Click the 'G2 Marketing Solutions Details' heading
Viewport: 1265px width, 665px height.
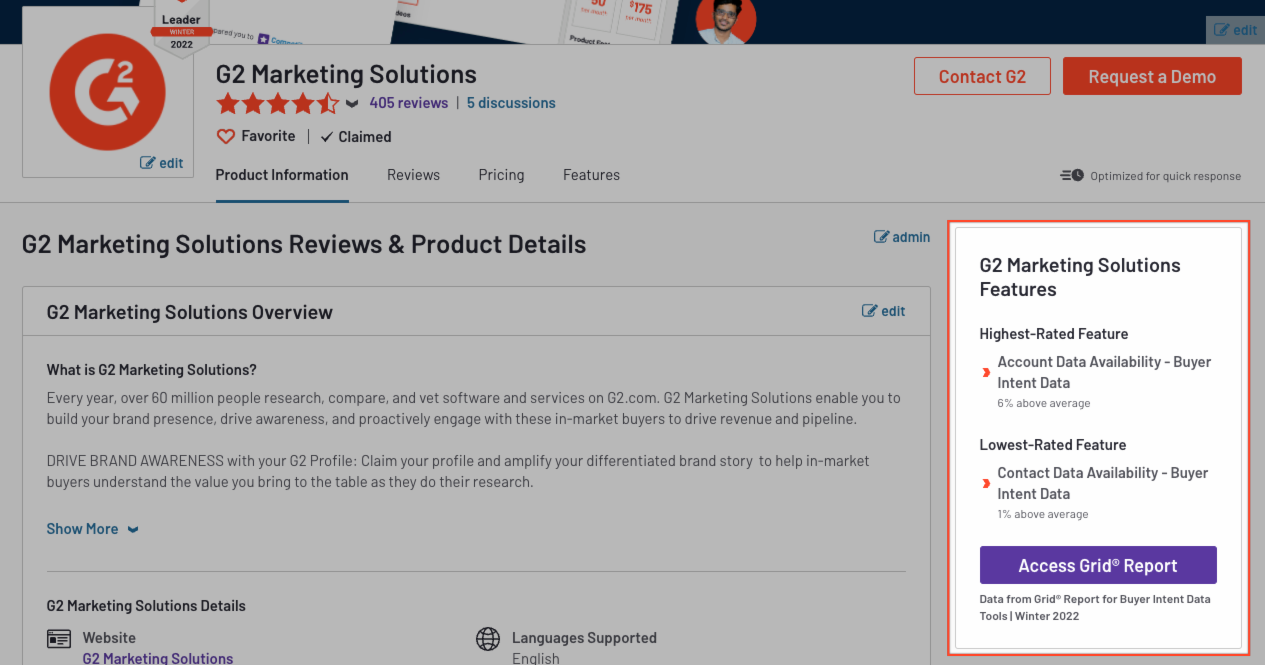point(146,606)
